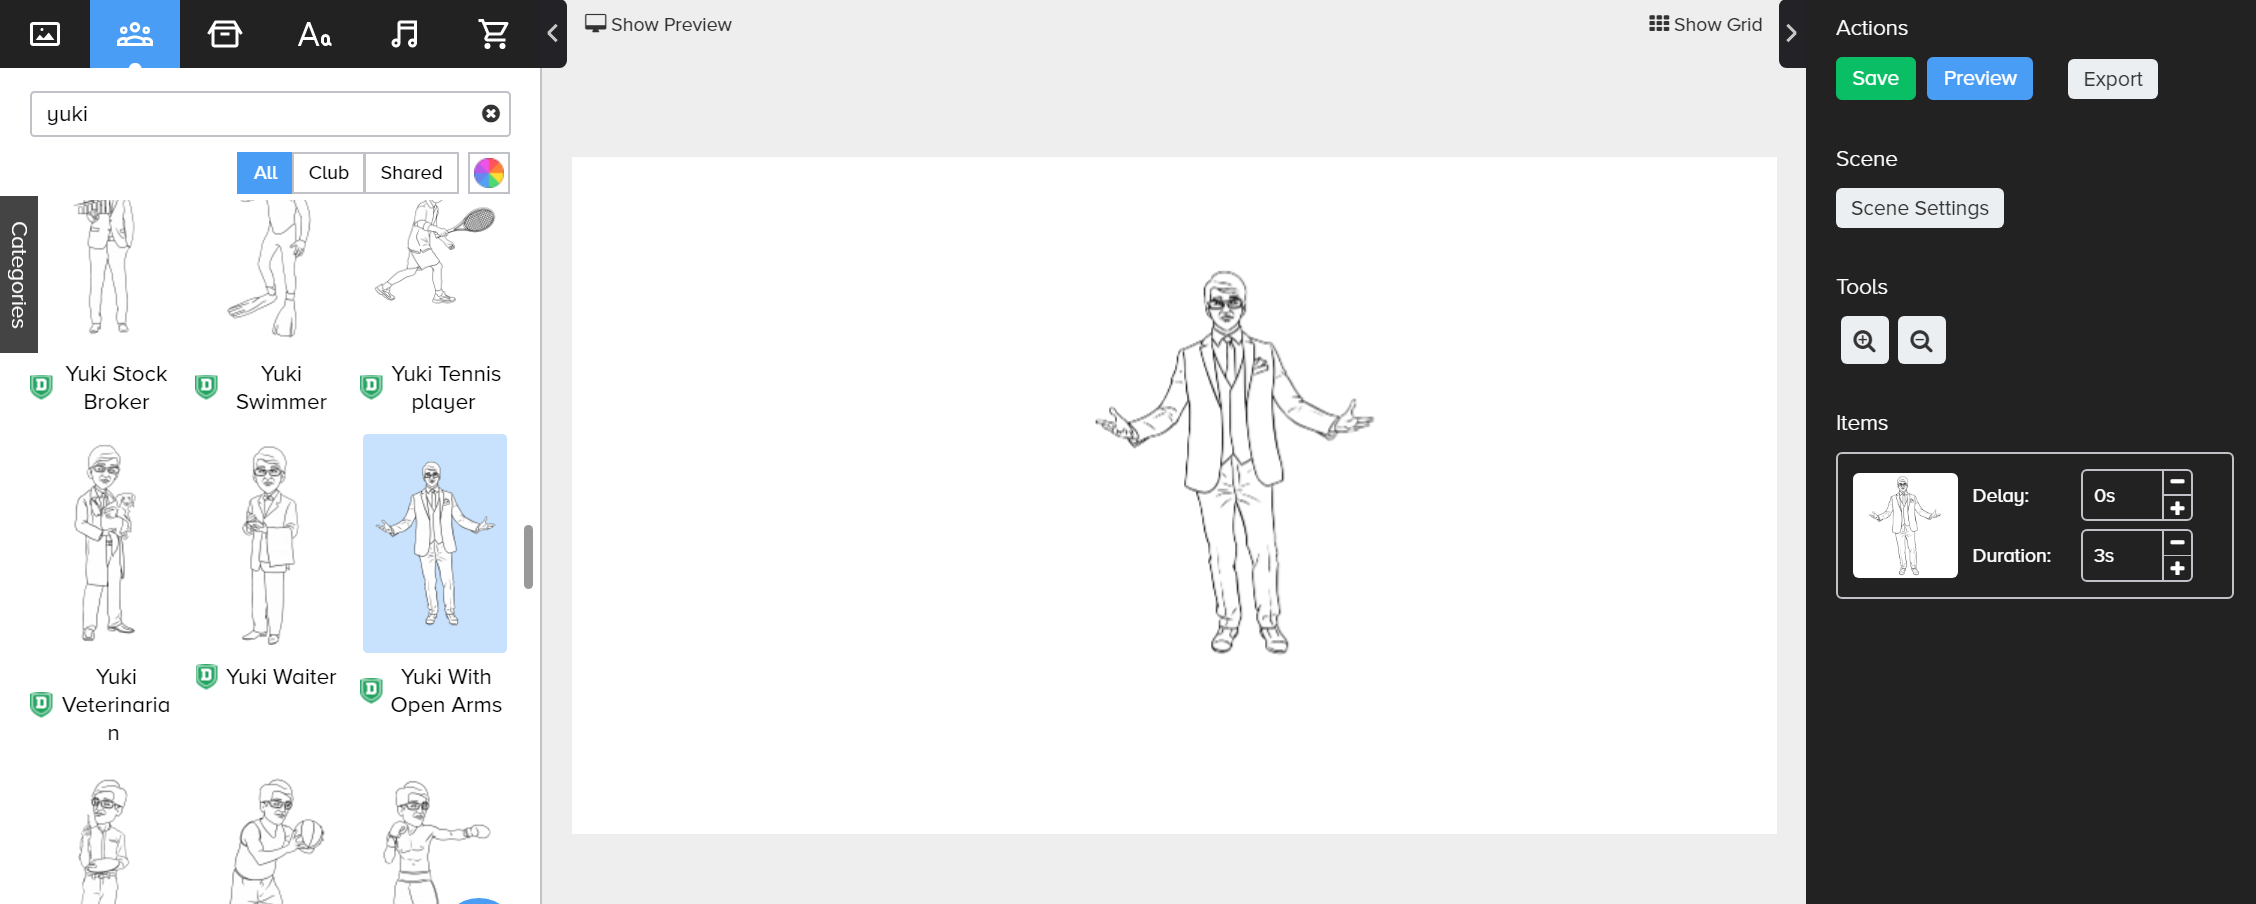Select the All filter tab
This screenshot has height=904, width=2256.
[x=265, y=173]
